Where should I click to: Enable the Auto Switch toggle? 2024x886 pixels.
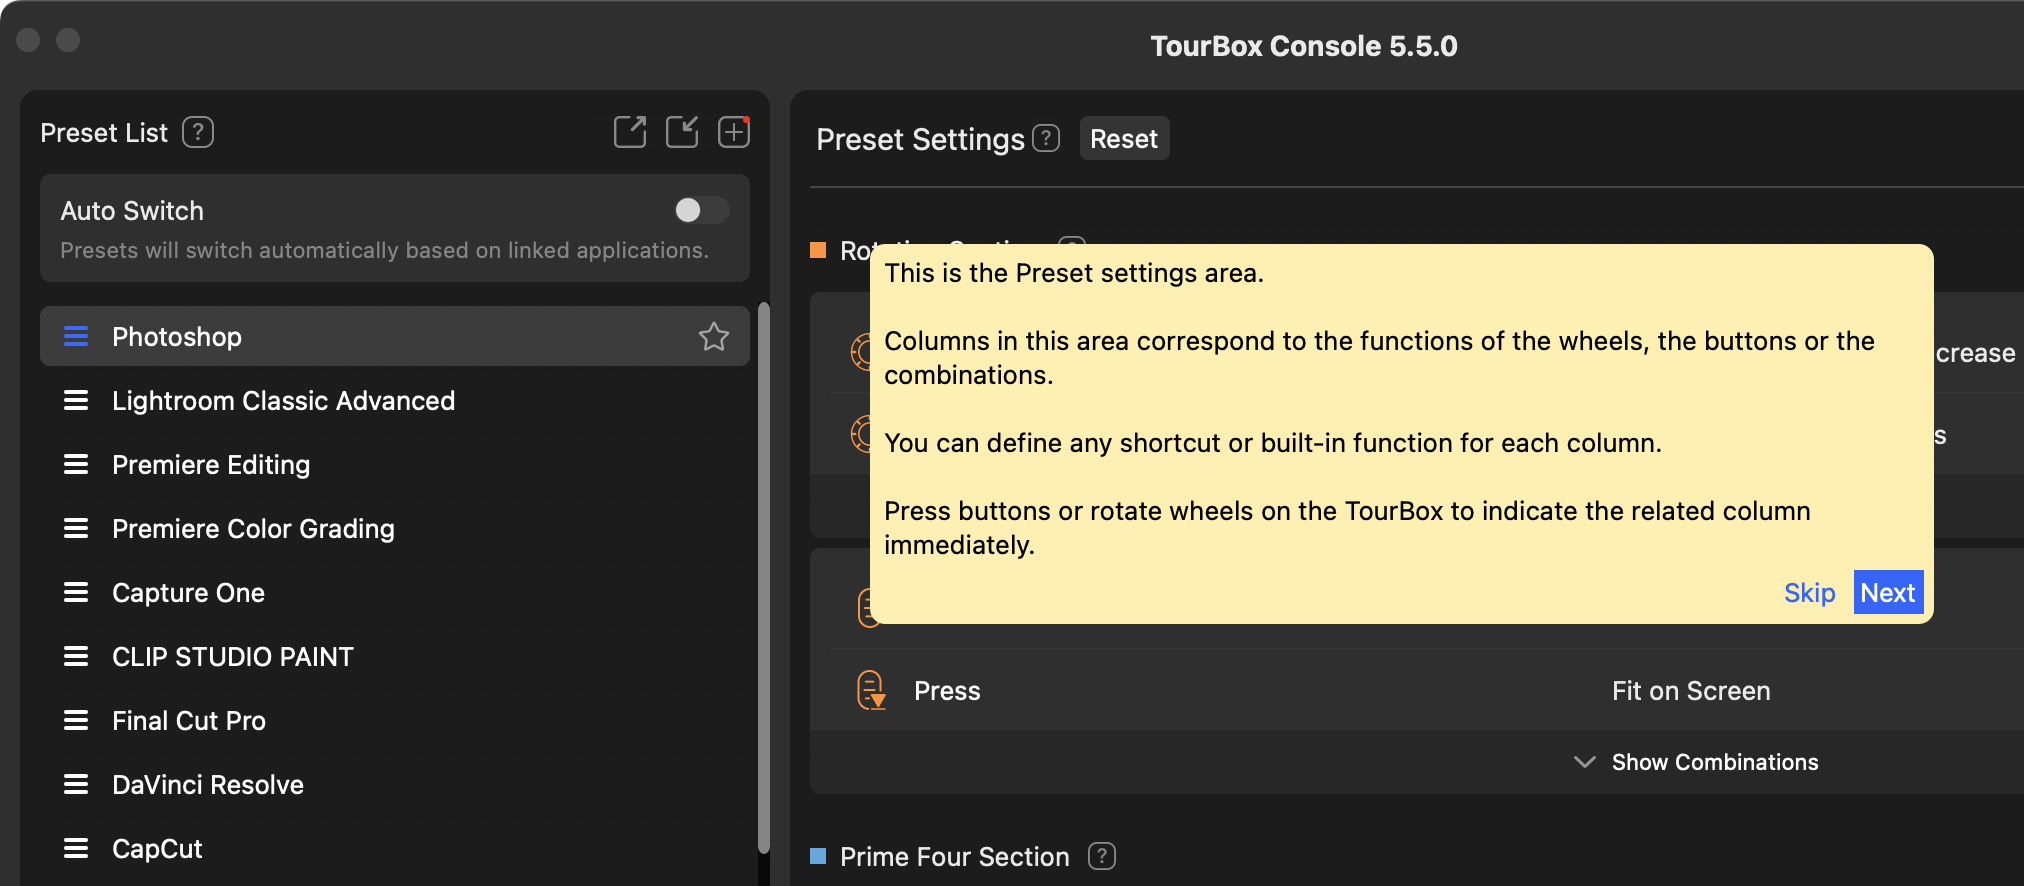[x=701, y=210]
